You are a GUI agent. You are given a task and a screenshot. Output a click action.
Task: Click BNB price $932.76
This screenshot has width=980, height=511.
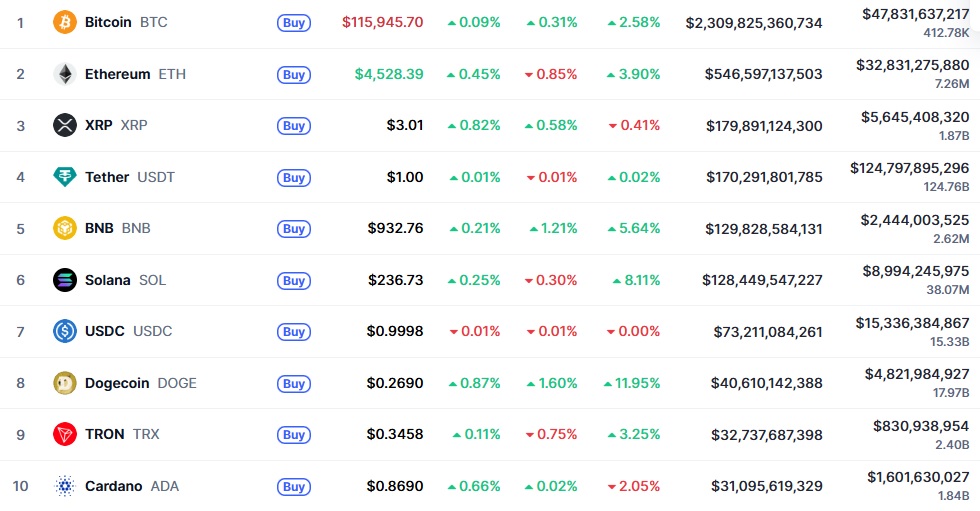click(x=396, y=229)
